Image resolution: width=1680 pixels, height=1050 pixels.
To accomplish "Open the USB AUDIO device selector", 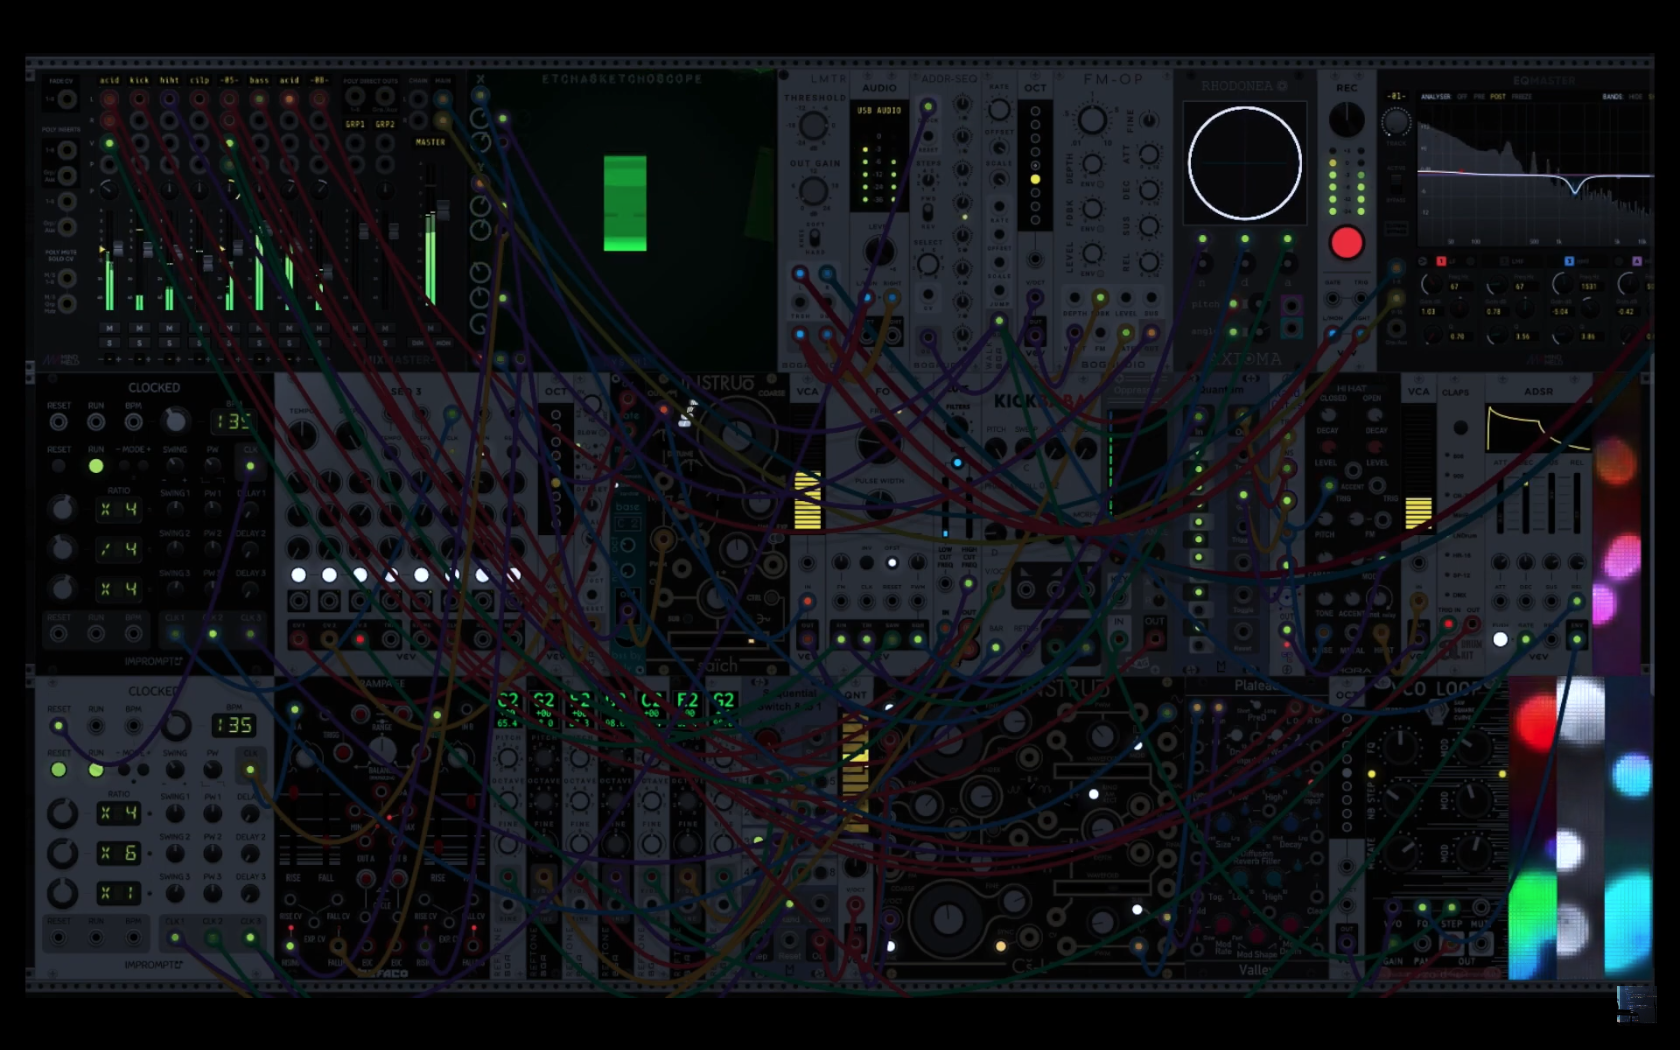I will (x=879, y=111).
